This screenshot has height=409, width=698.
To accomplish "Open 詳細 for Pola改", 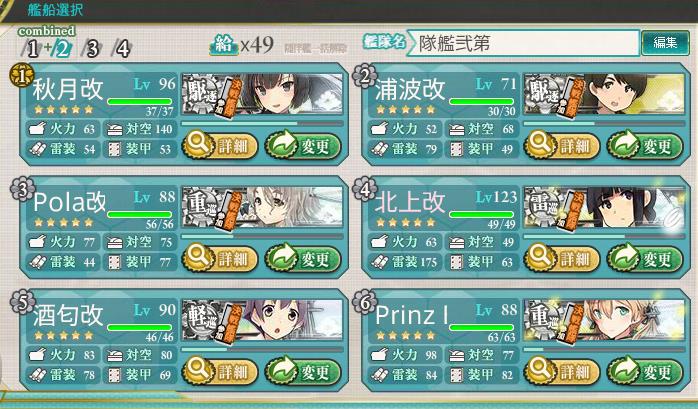I will [219, 259].
